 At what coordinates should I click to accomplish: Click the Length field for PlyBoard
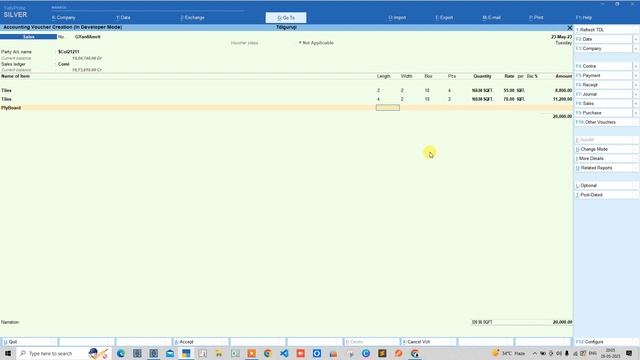[388, 108]
